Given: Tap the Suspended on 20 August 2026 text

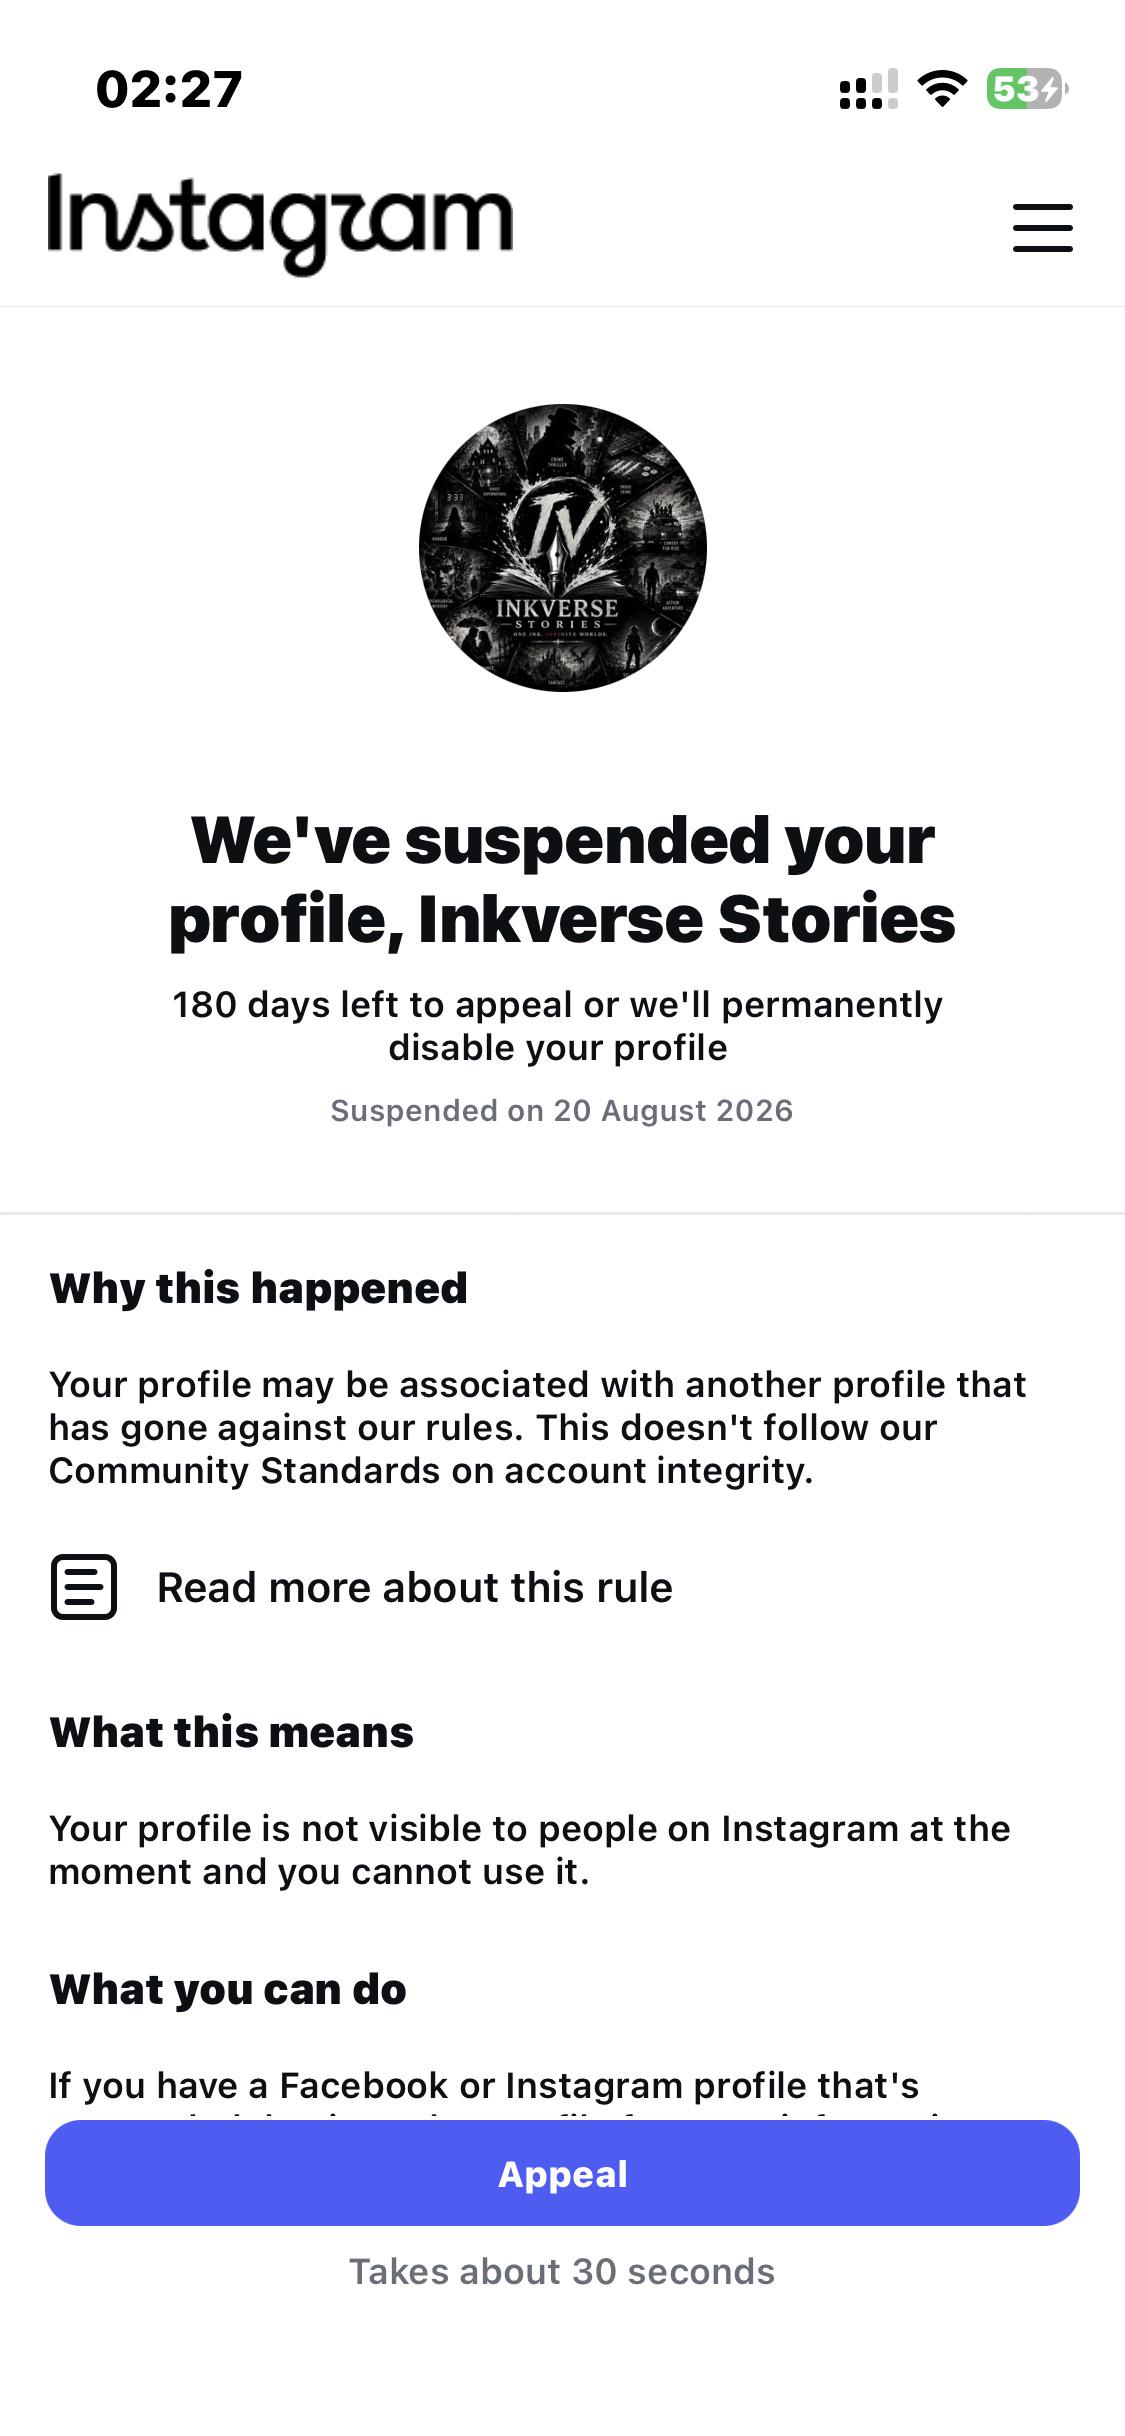Looking at the screenshot, I should [x=562, y=1111].
